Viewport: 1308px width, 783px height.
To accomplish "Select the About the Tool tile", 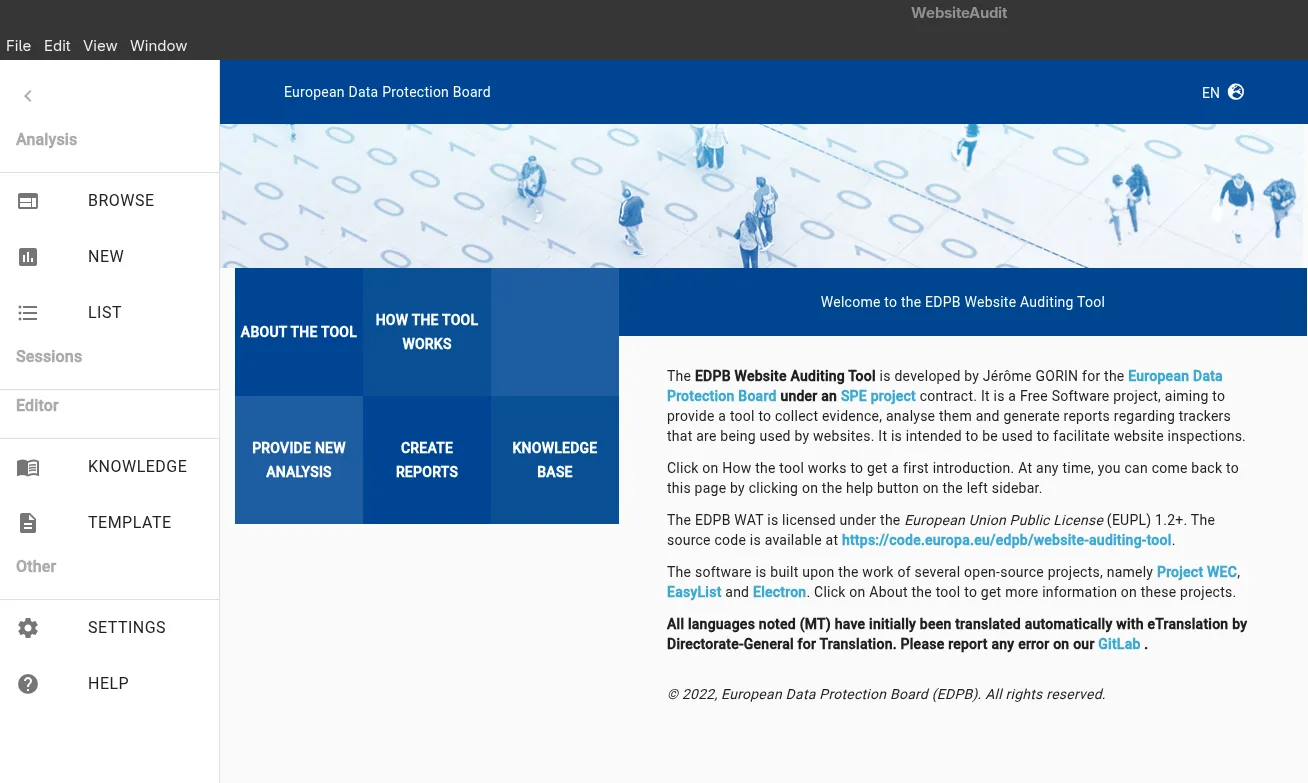I will click(299, 332).
